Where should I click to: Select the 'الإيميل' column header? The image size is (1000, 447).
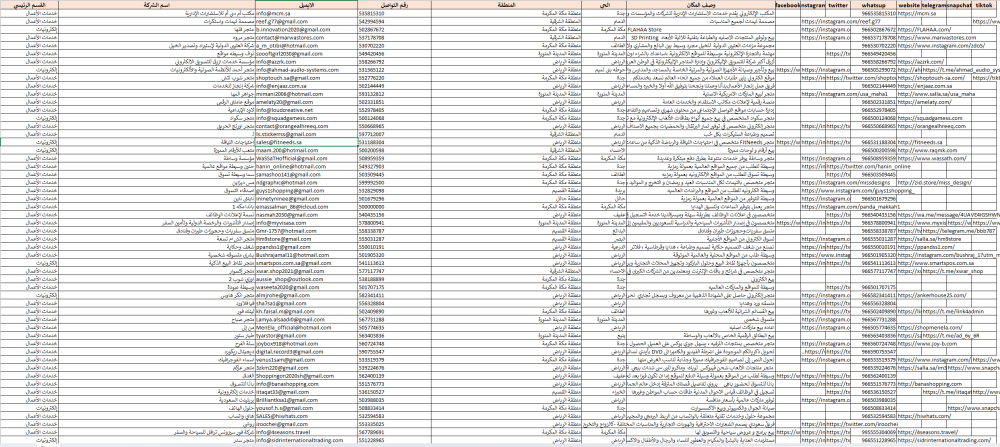pyautogui.click(x=306, y=4)
